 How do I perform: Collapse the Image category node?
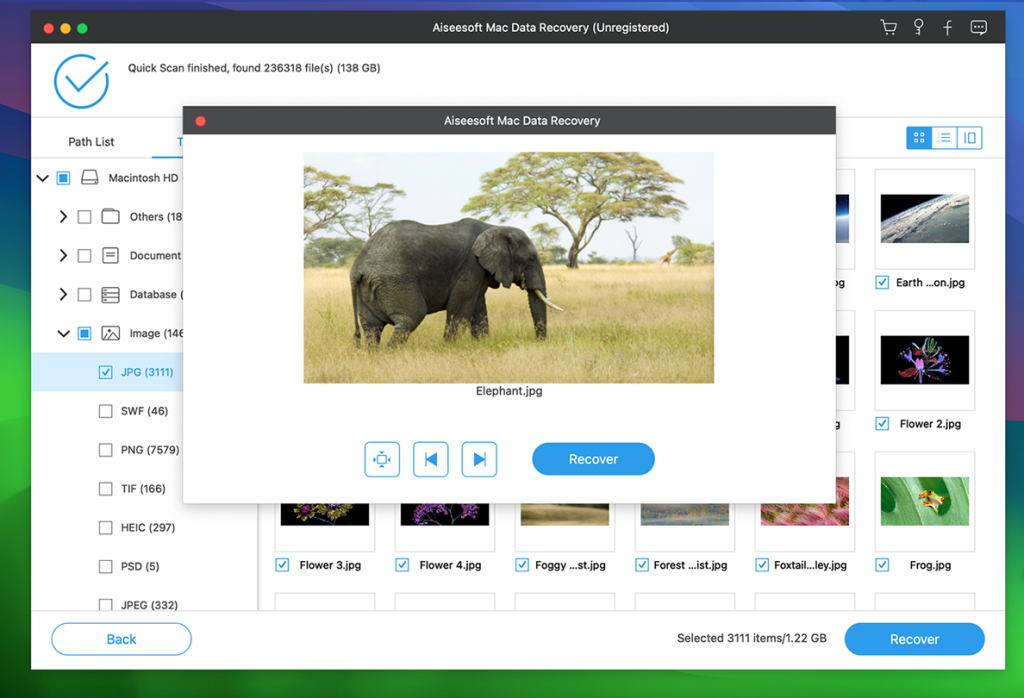click(x=63, y=334)
